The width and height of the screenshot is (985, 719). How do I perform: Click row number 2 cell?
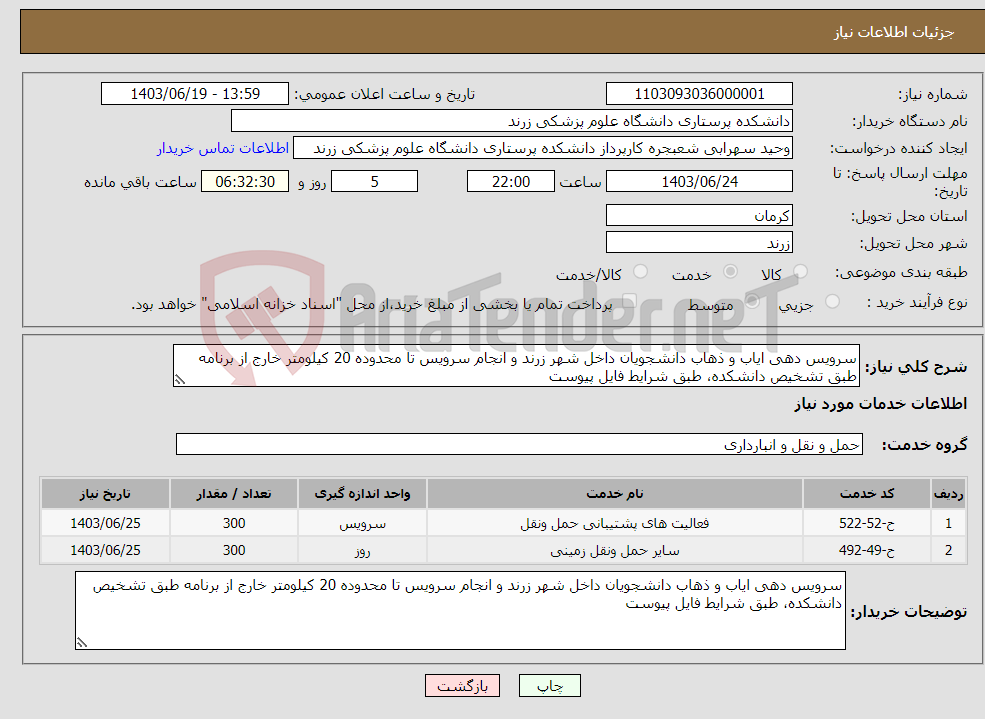click(x=949, y=550)
